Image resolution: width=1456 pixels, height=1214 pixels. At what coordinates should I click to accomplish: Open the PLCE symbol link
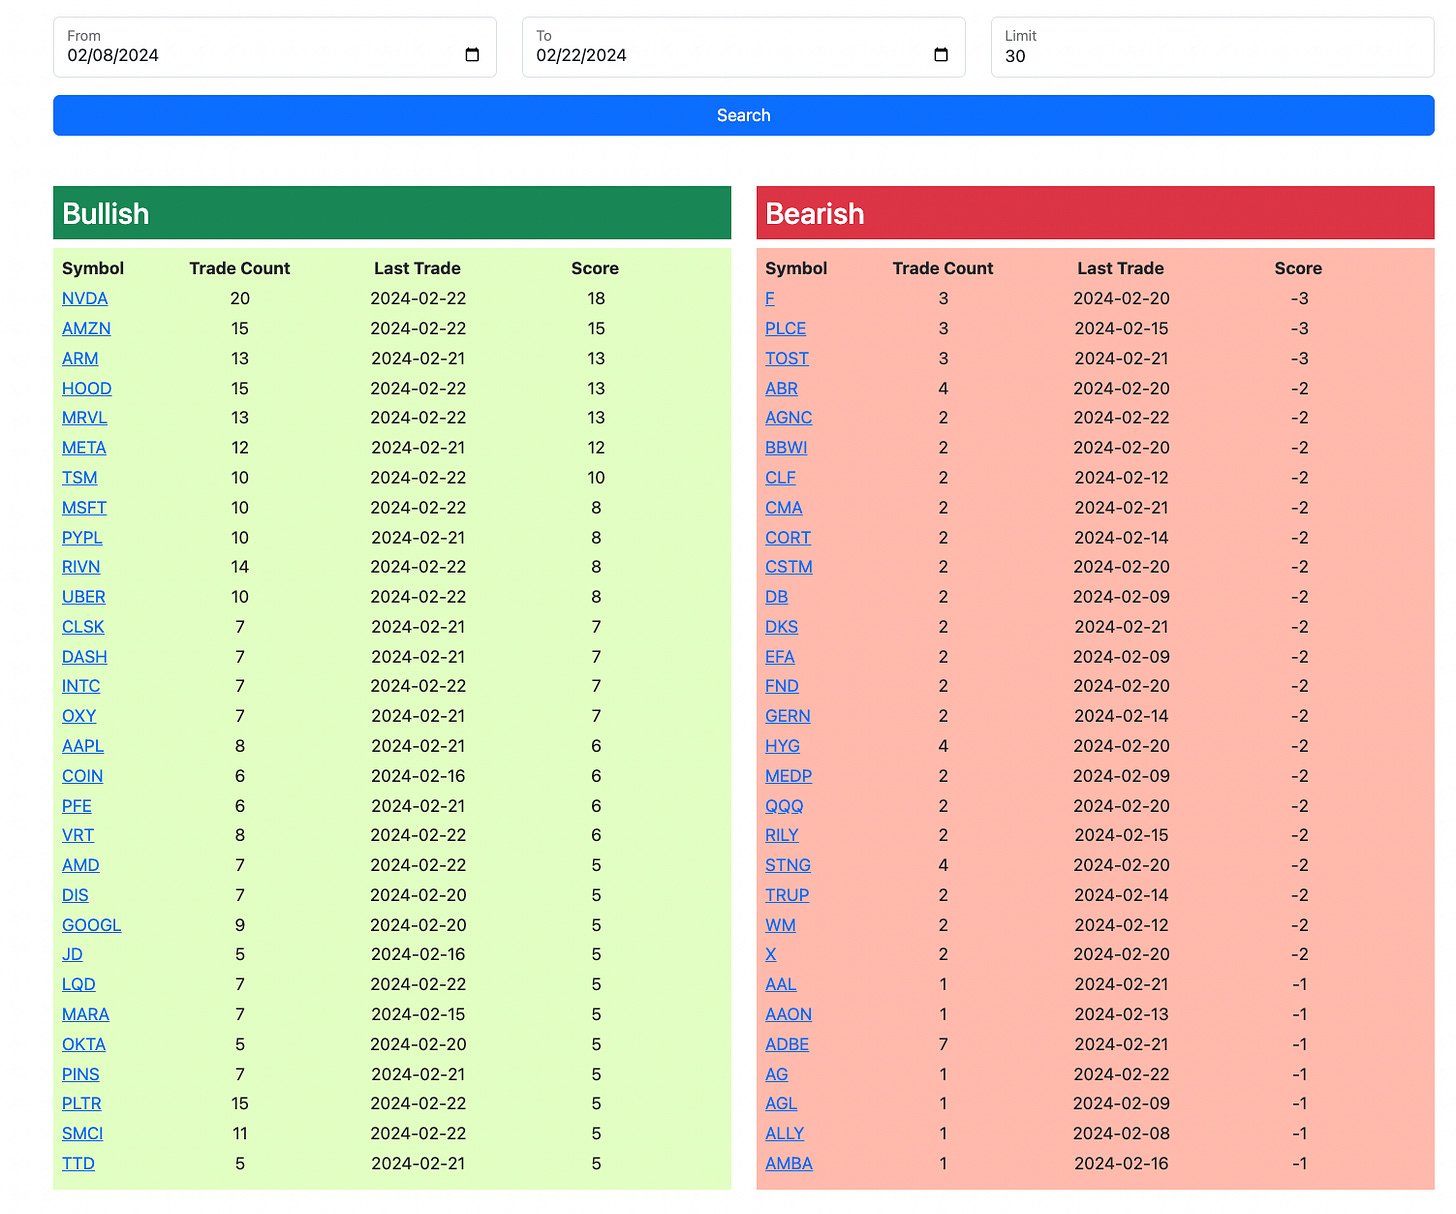[786, 329]
